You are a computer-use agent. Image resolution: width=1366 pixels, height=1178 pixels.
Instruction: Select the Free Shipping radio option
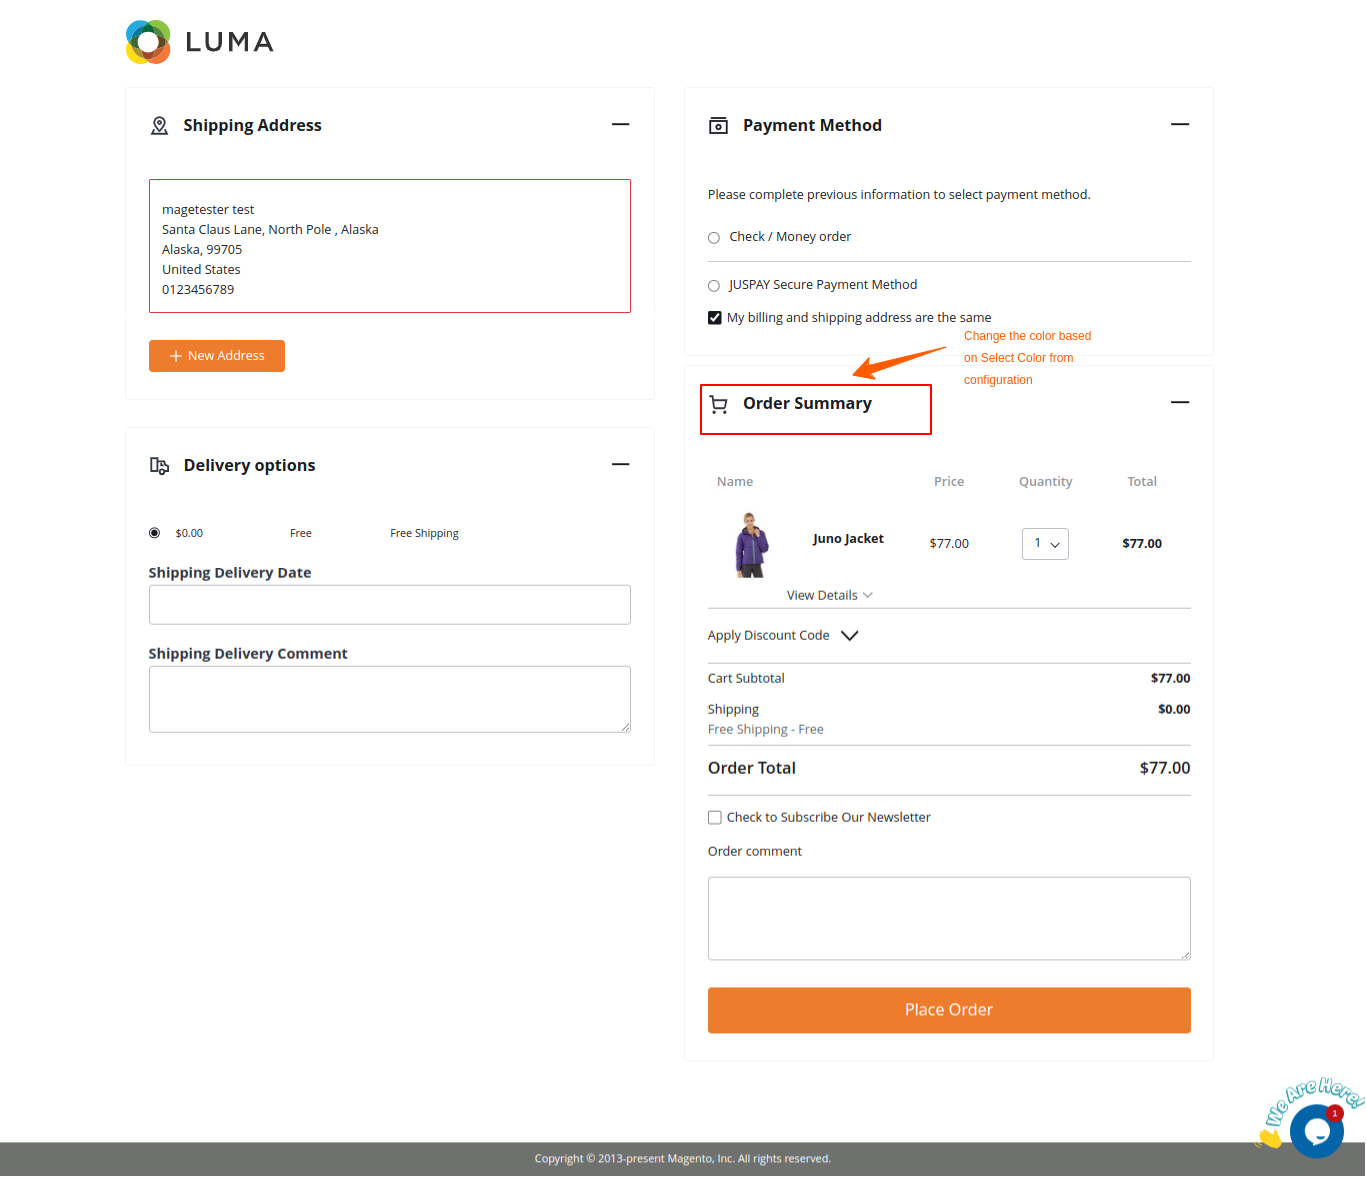[x=154, y=532]
